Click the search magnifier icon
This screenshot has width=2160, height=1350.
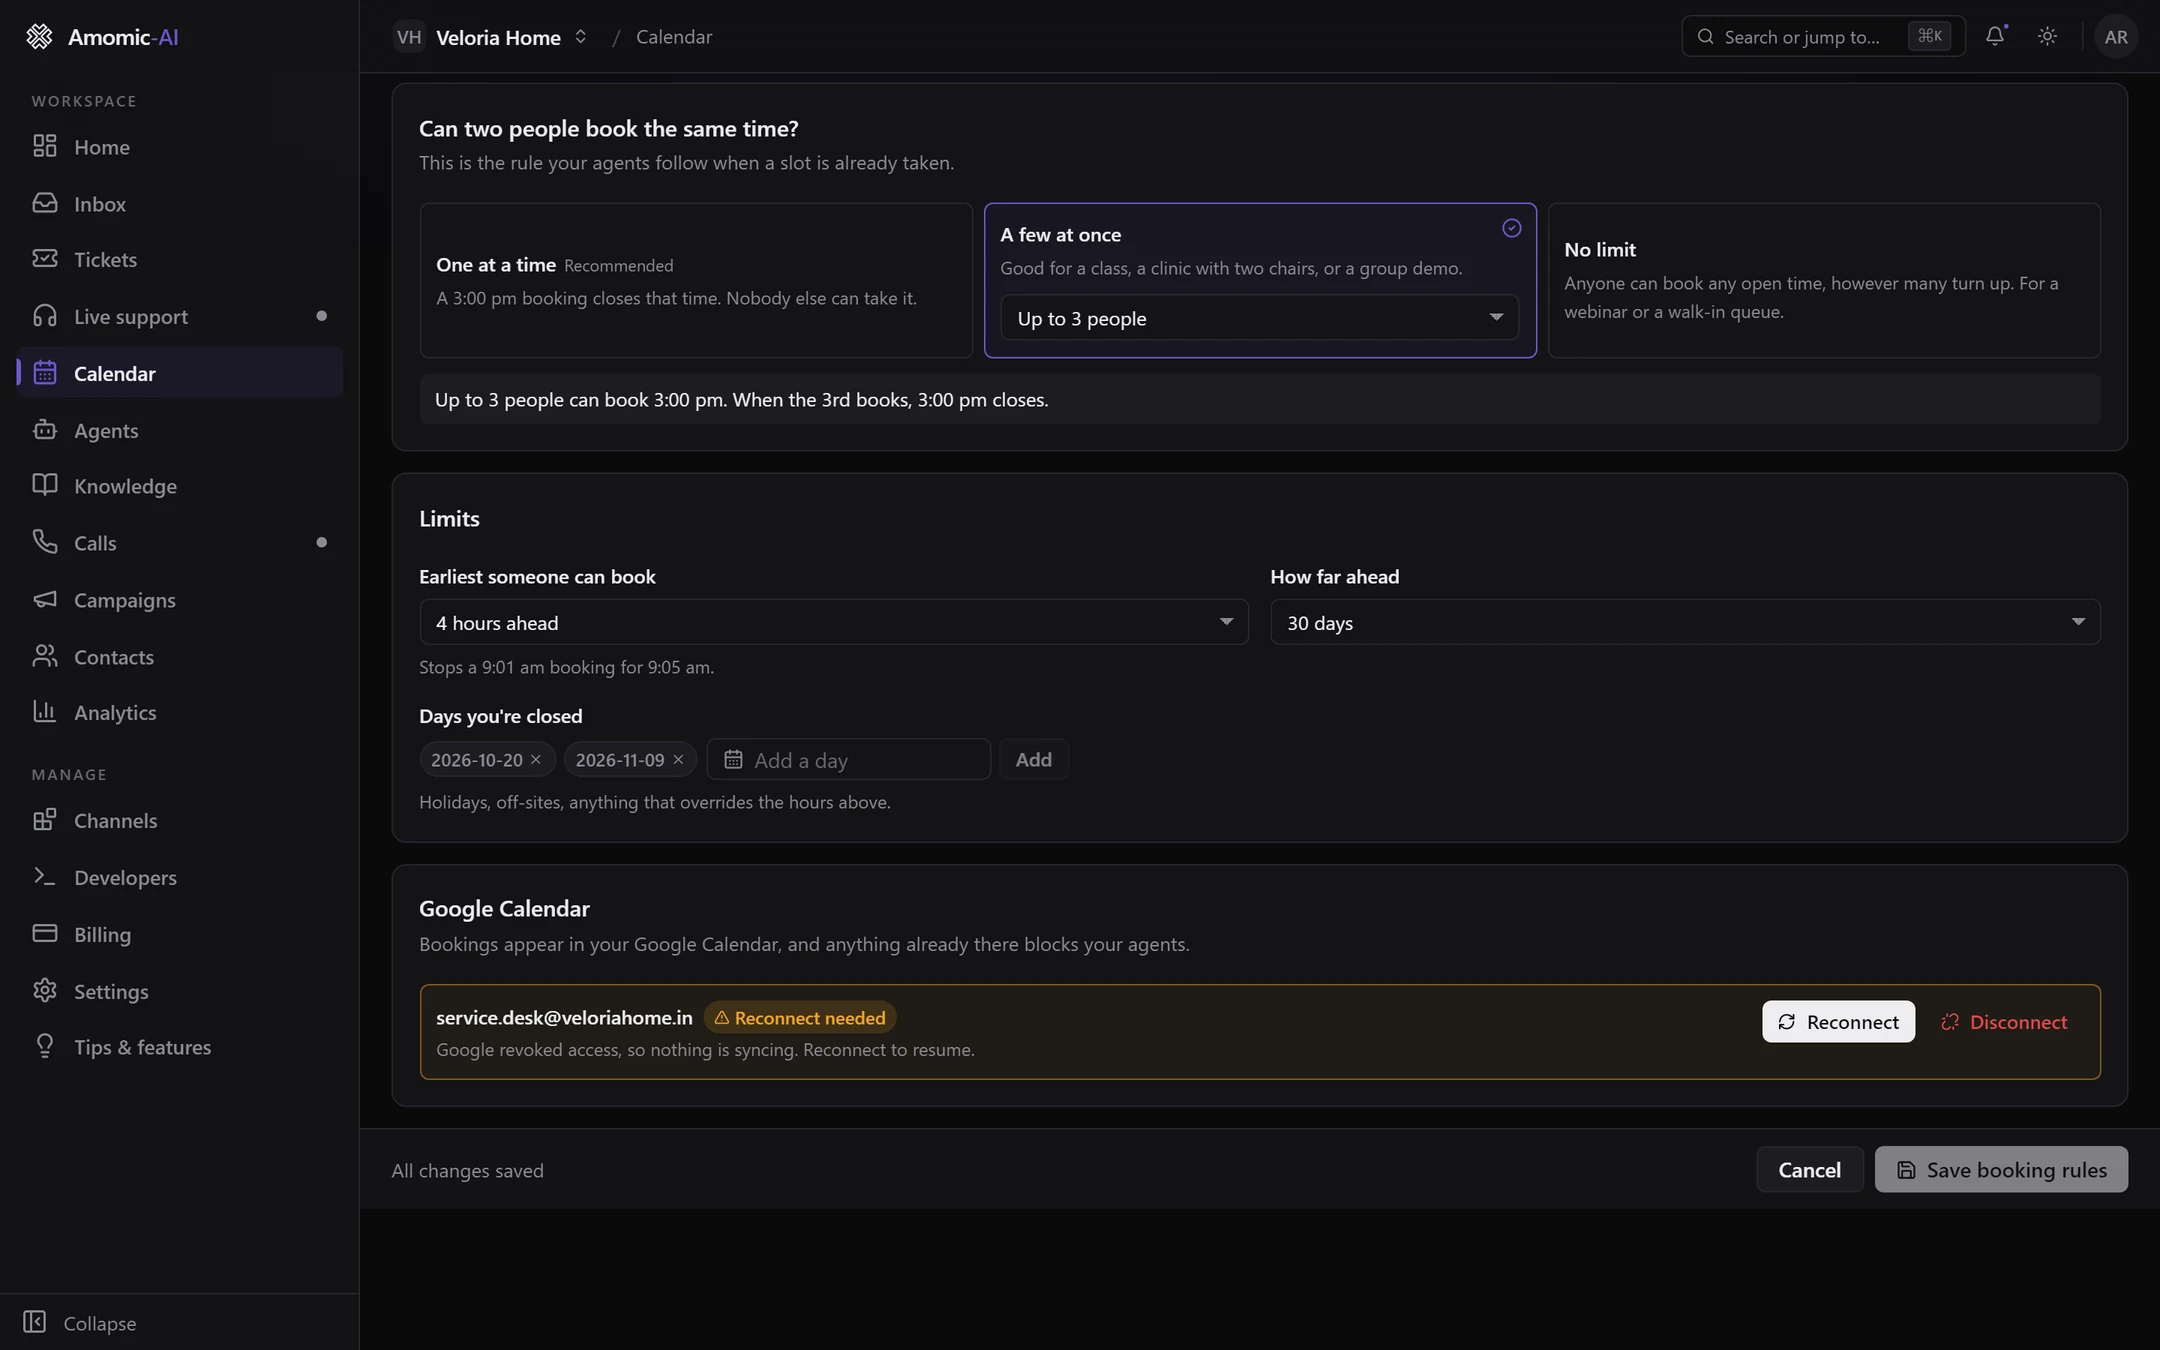coord(1705,37)
